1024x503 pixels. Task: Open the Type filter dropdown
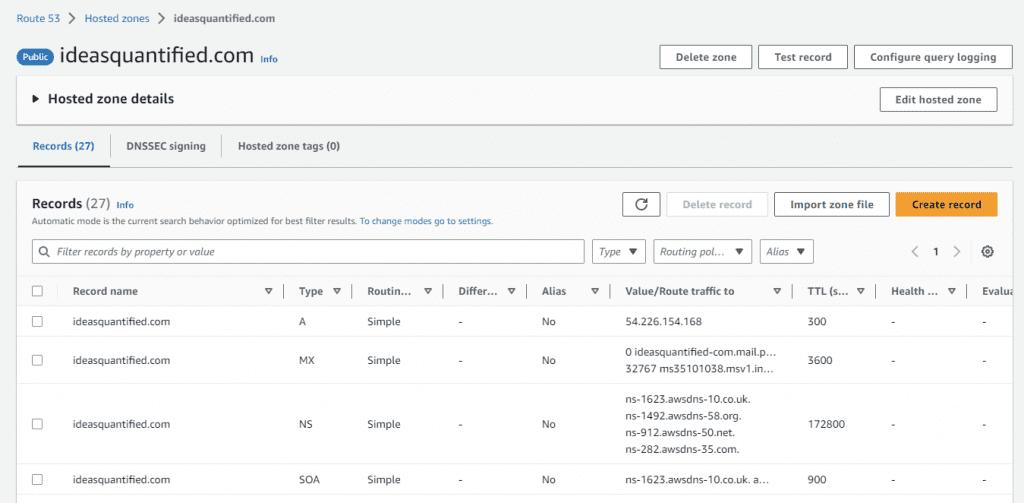click(618, 252)
